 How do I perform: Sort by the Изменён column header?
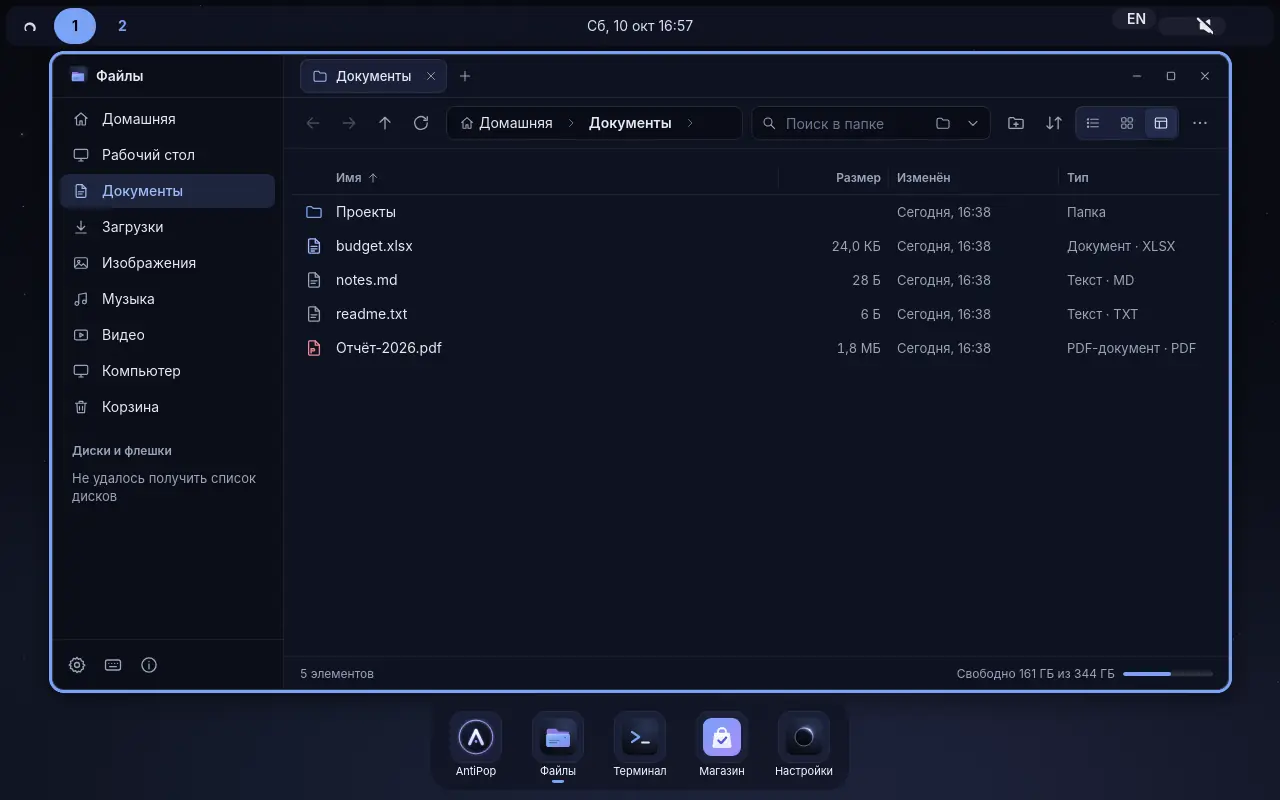(x=923, y=177)
